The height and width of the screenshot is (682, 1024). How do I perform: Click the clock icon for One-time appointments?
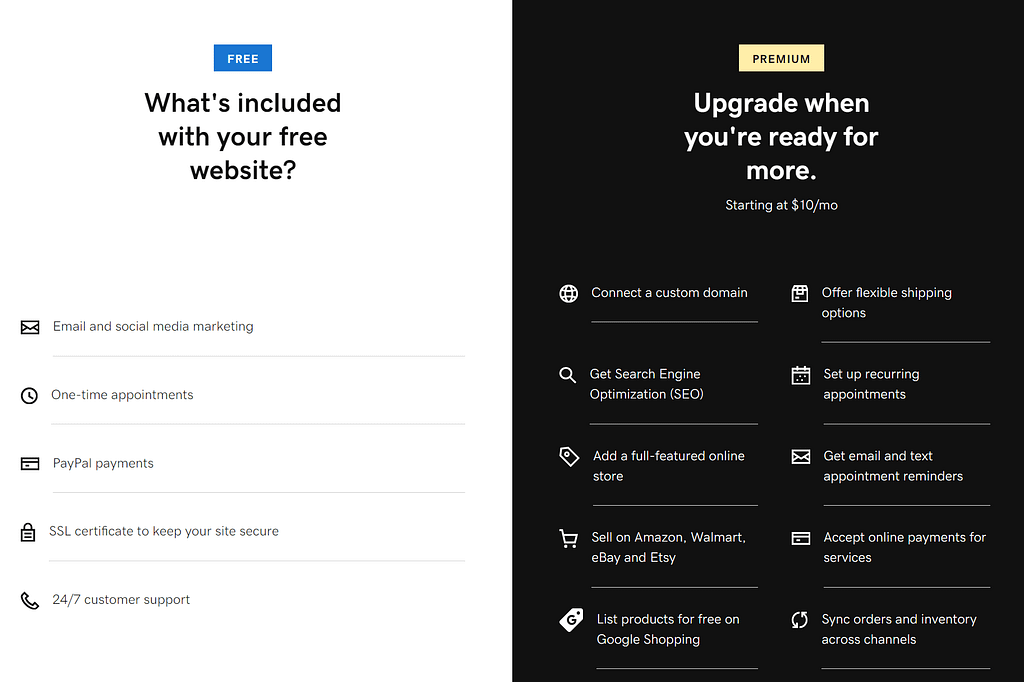(29, 395)
